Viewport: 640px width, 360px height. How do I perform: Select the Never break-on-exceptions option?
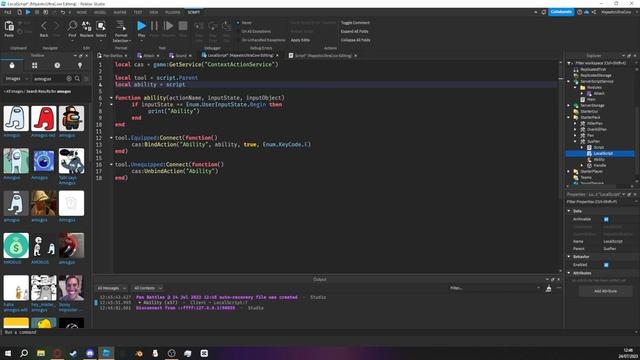tap(245, 23)
